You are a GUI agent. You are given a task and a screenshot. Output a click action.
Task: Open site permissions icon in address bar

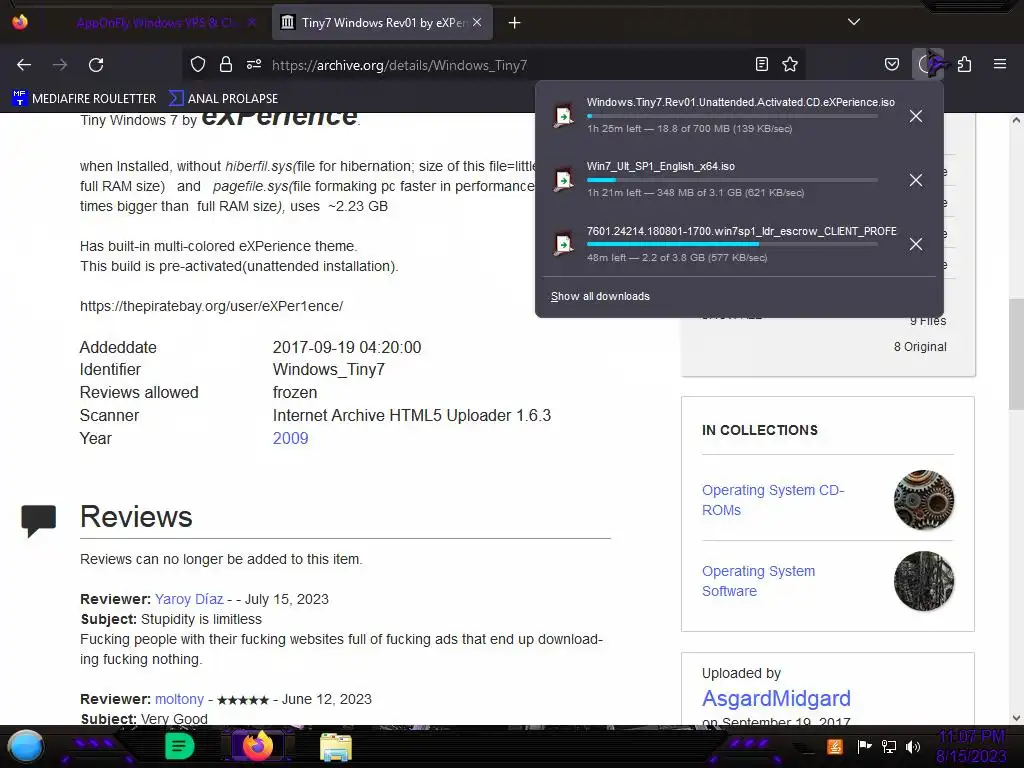pyautogui.click(x=254, y=64)
